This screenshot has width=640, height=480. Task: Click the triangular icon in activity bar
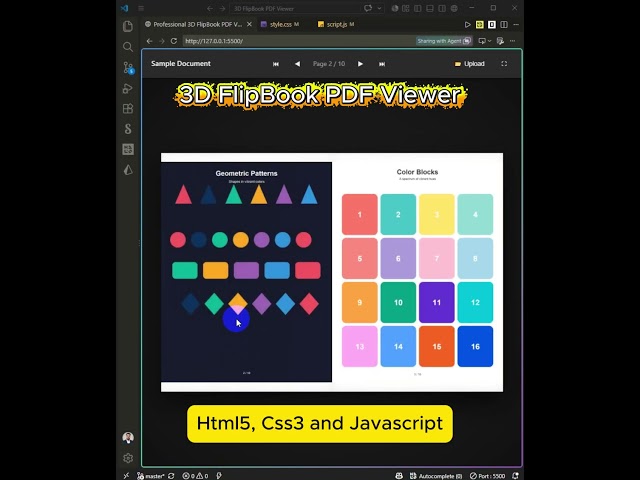pos(128,170)
